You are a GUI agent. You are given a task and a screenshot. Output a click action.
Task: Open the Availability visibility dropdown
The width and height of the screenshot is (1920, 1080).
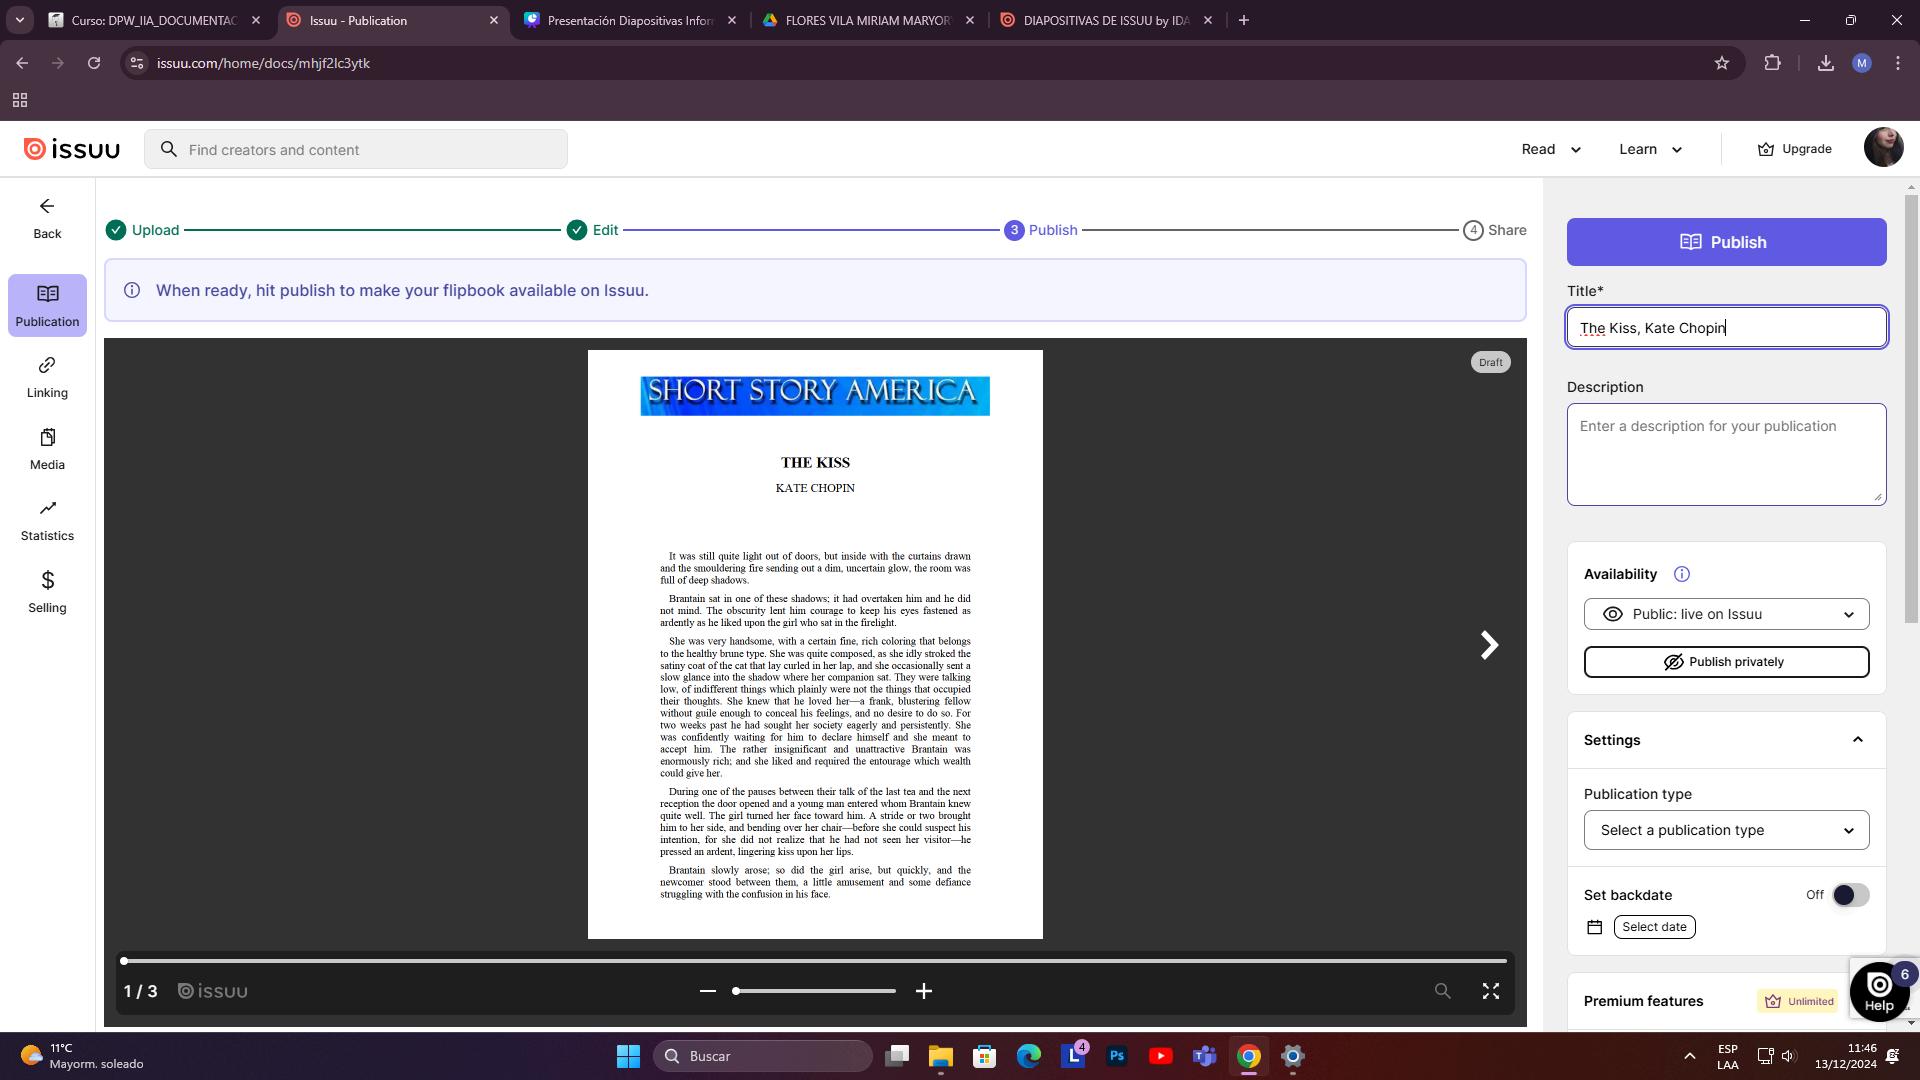(1726, 614)
